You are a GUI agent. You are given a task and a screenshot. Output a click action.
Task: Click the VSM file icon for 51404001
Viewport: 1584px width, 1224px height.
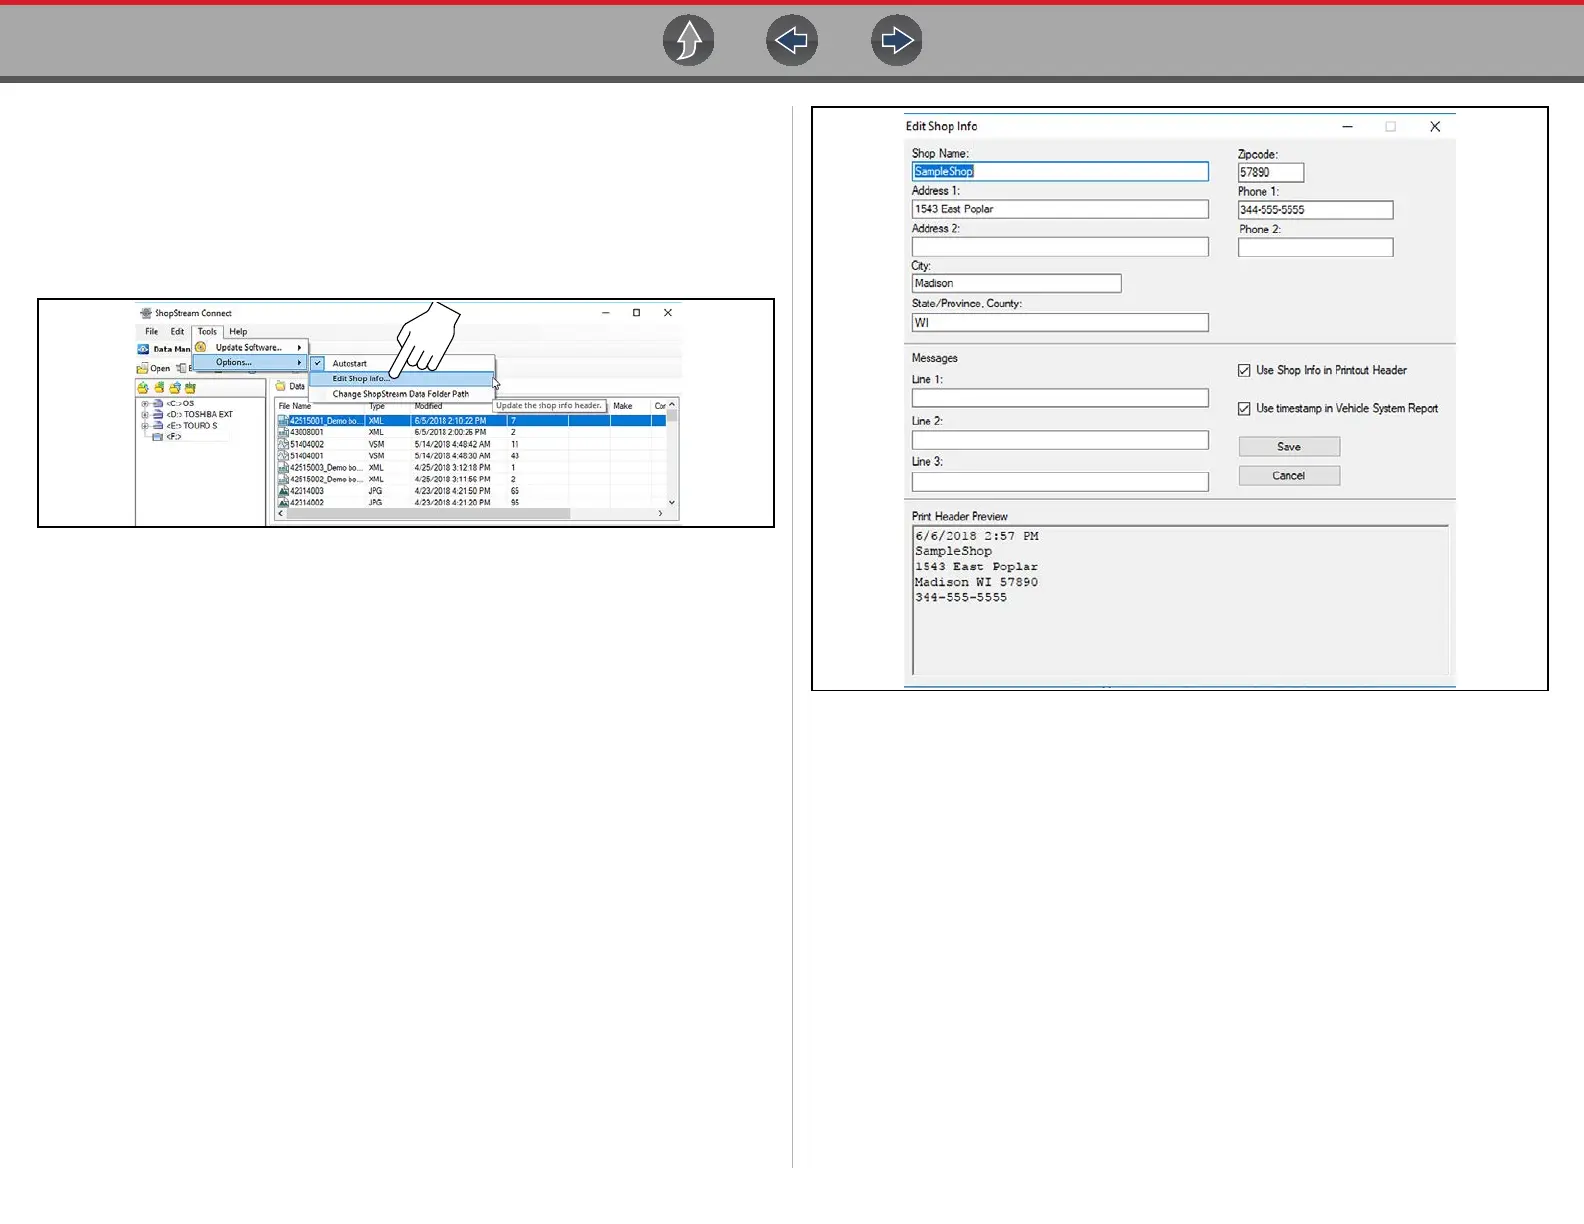click(283, 456)
